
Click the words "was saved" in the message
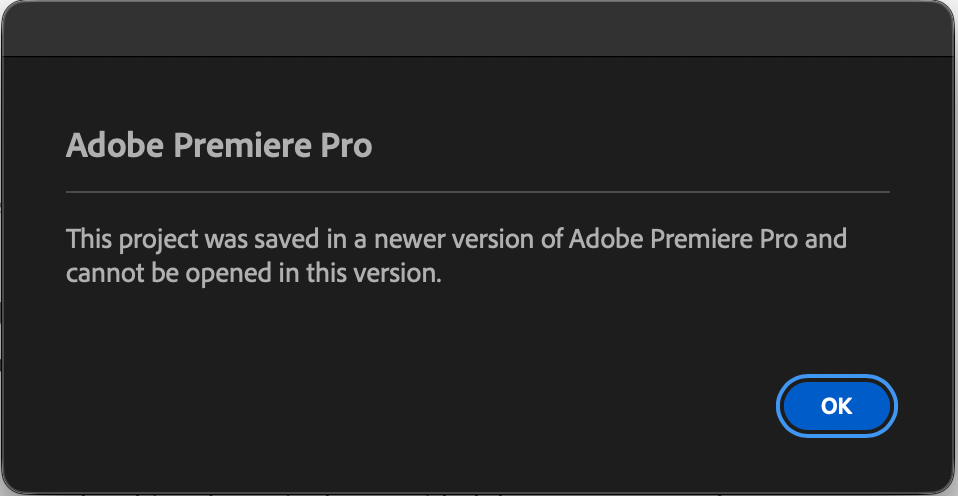249,240
